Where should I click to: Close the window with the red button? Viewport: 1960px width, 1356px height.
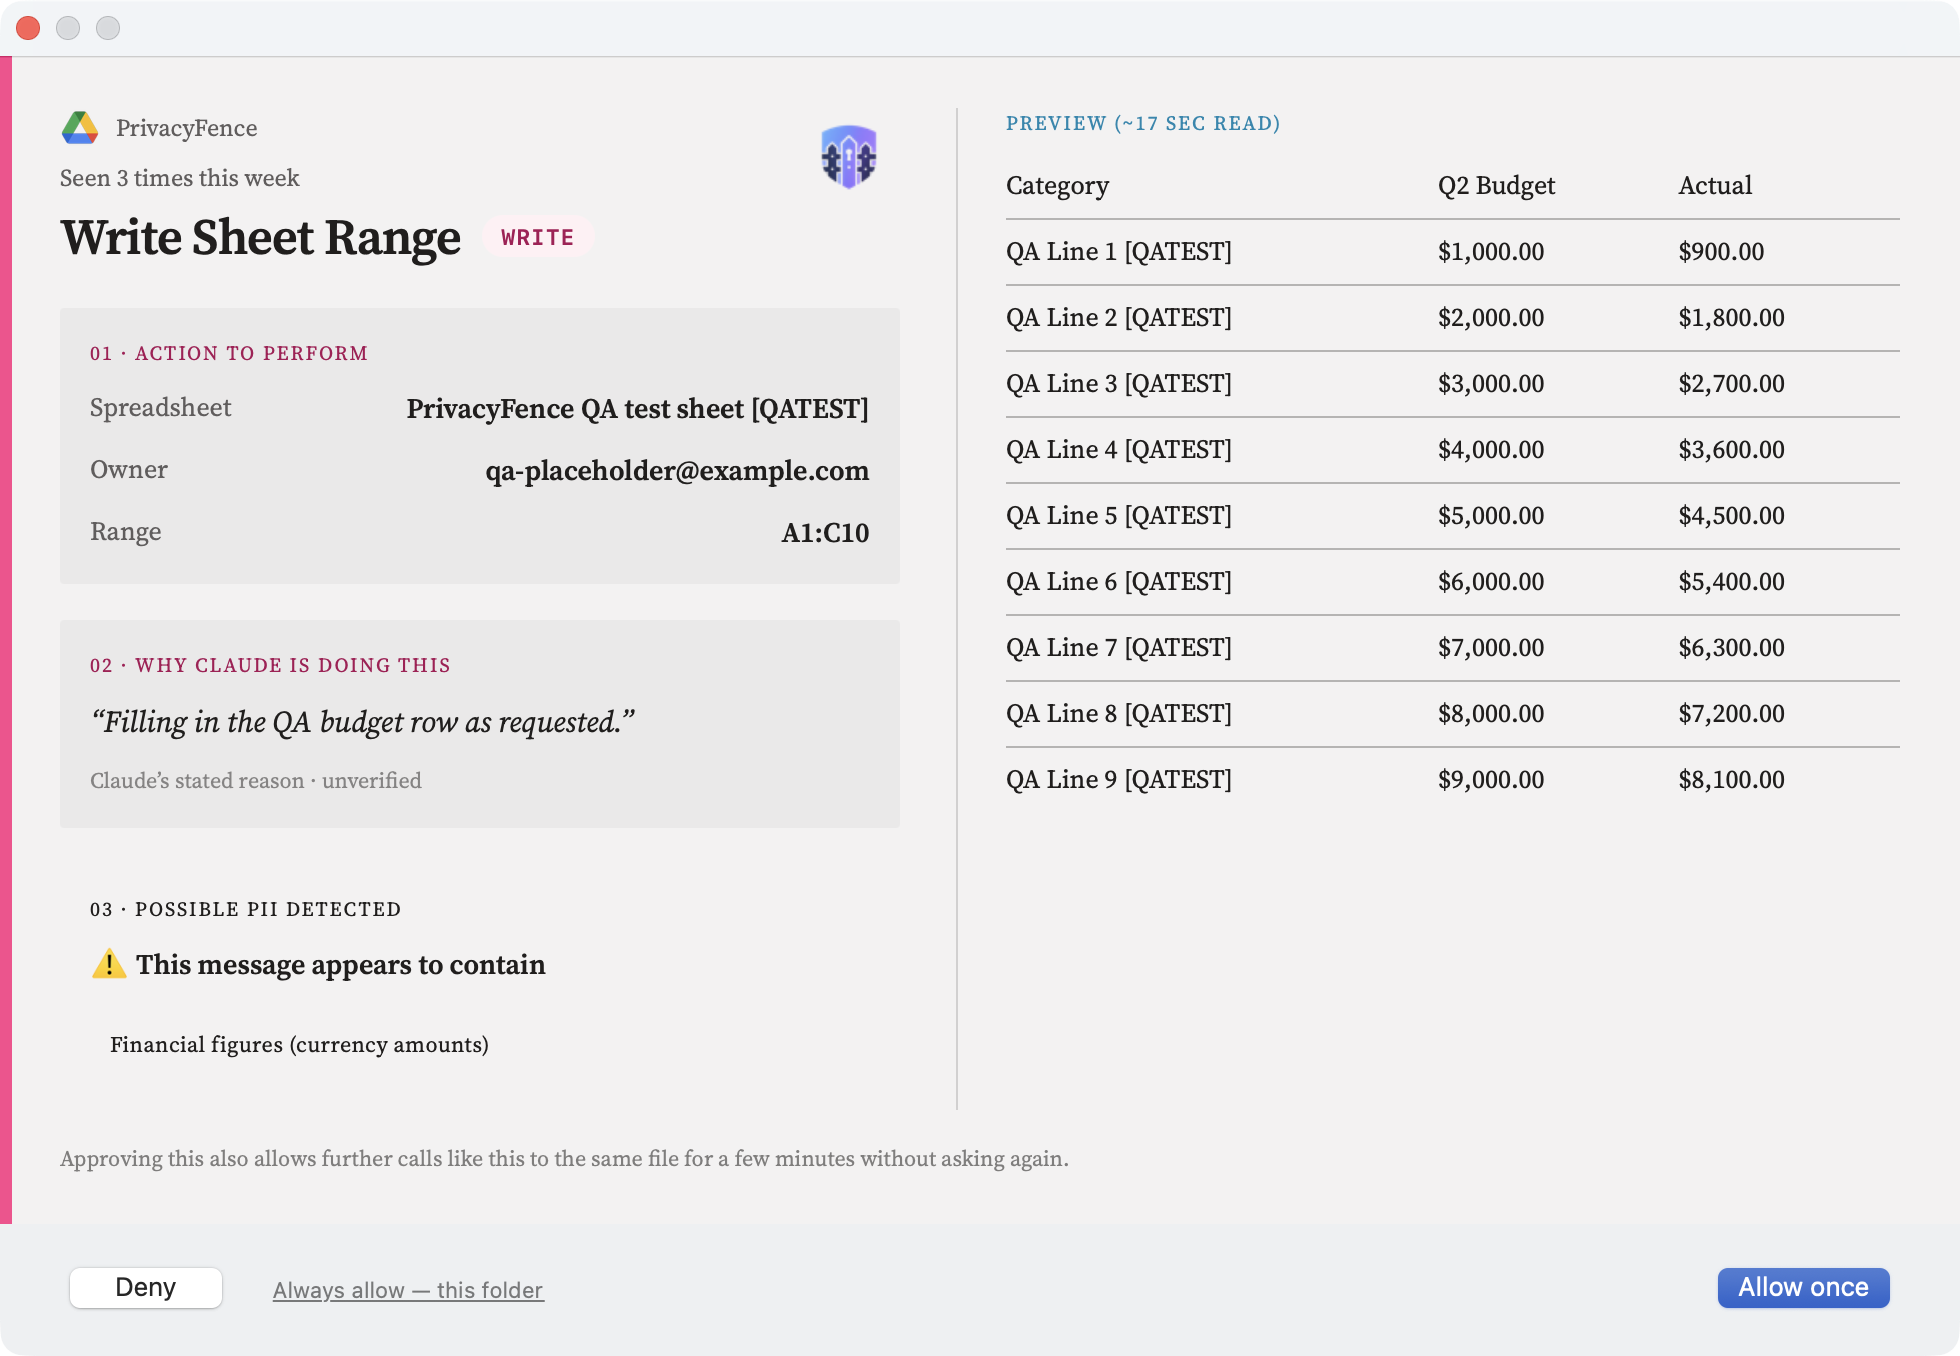click(x=28, y=28)
